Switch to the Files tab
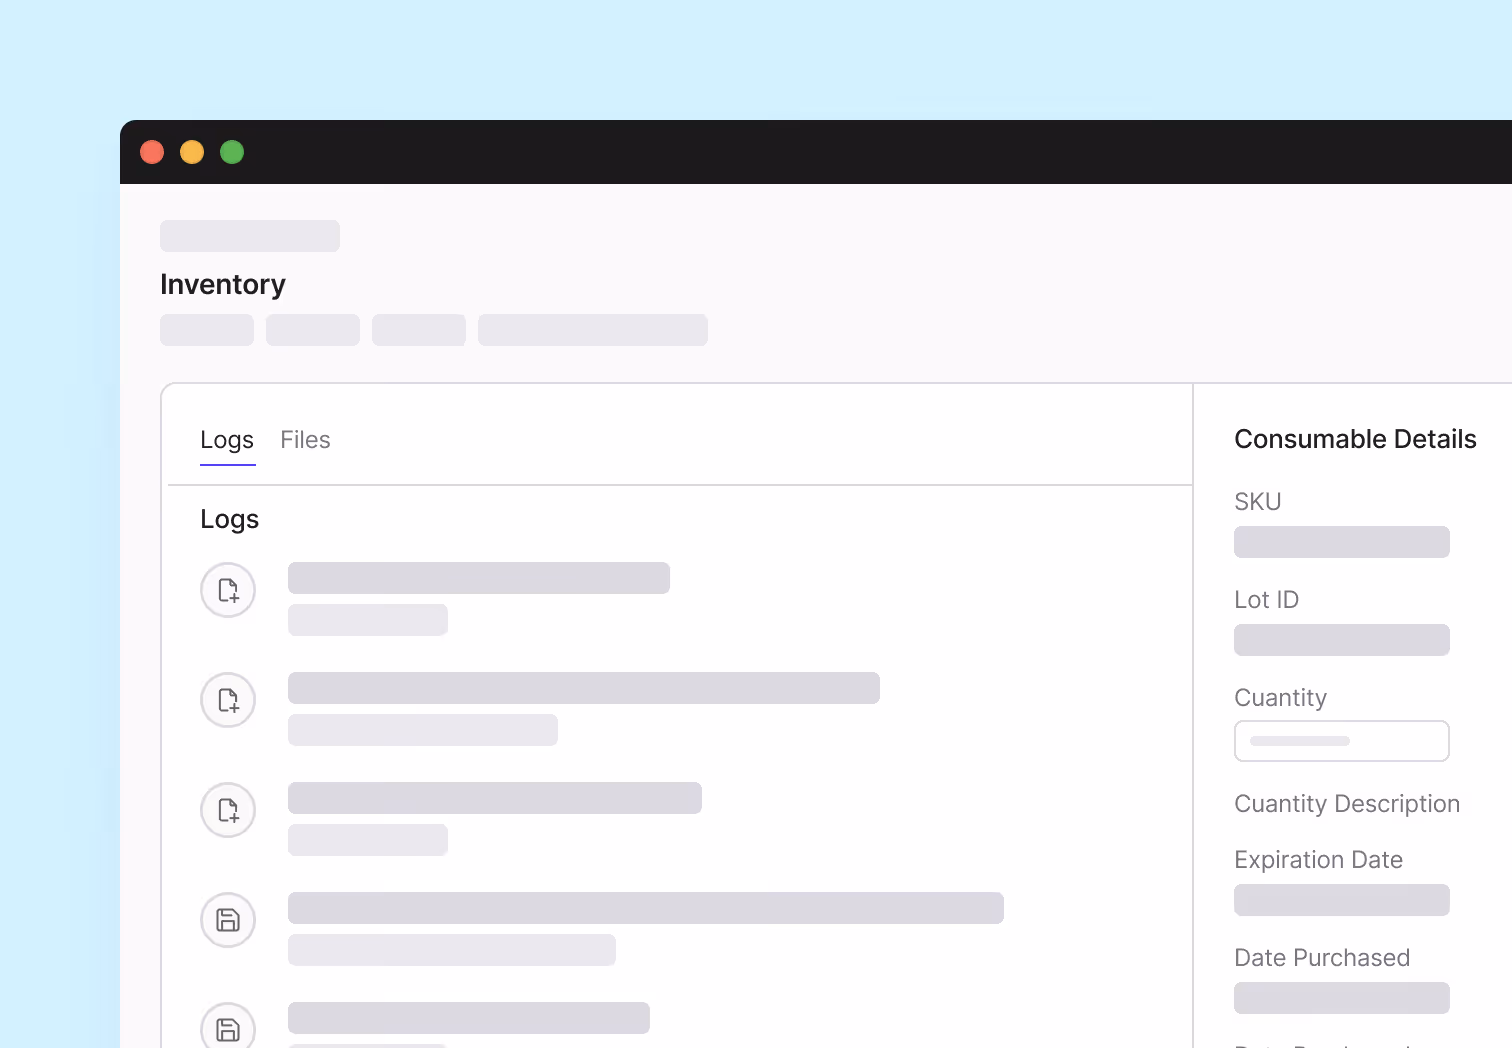Image resolution: width=1512 pixels, height=1048 pixels. 305,440
